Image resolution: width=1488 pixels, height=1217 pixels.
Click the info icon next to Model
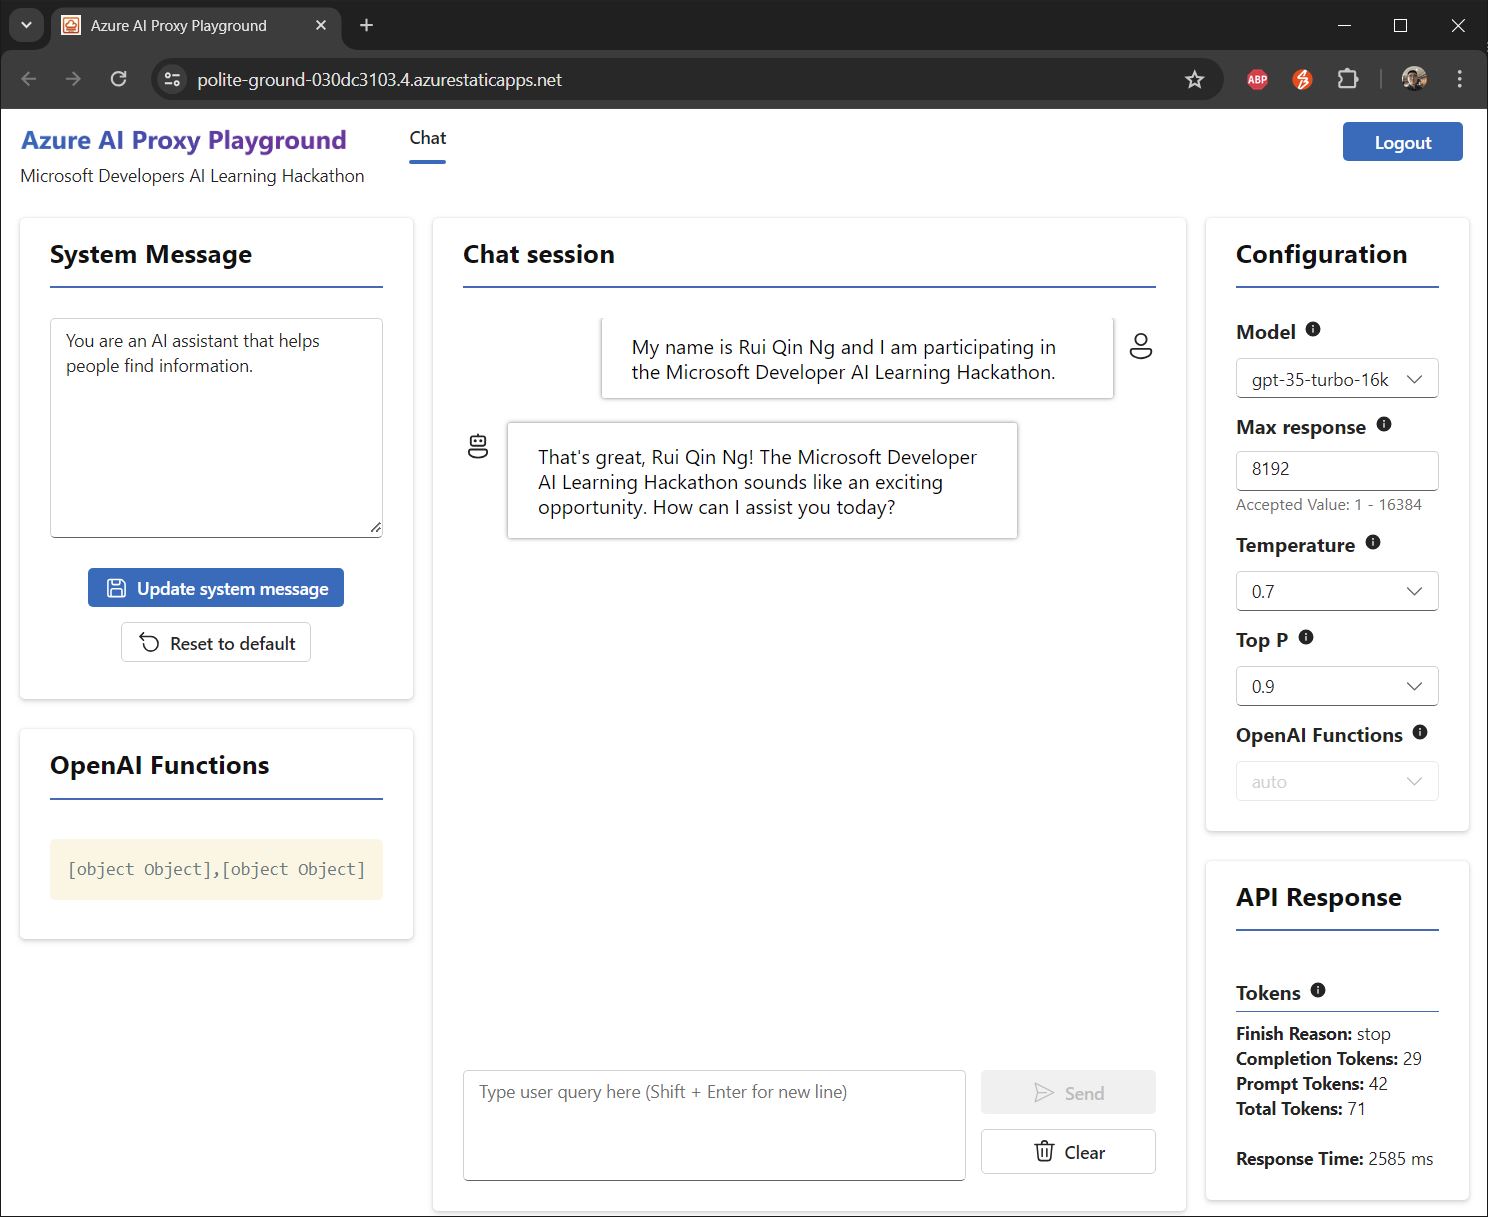coord(1313,329)
